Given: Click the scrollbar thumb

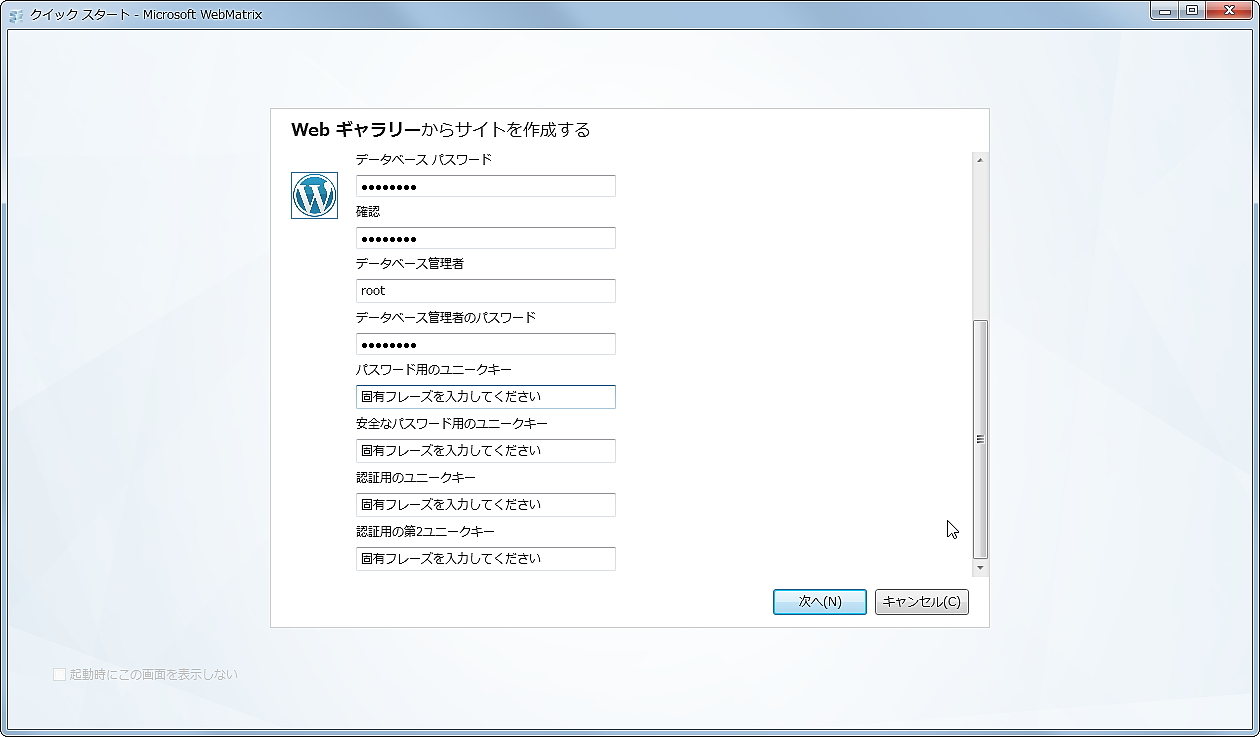Looking at the screenshot, I should (979, 437).
